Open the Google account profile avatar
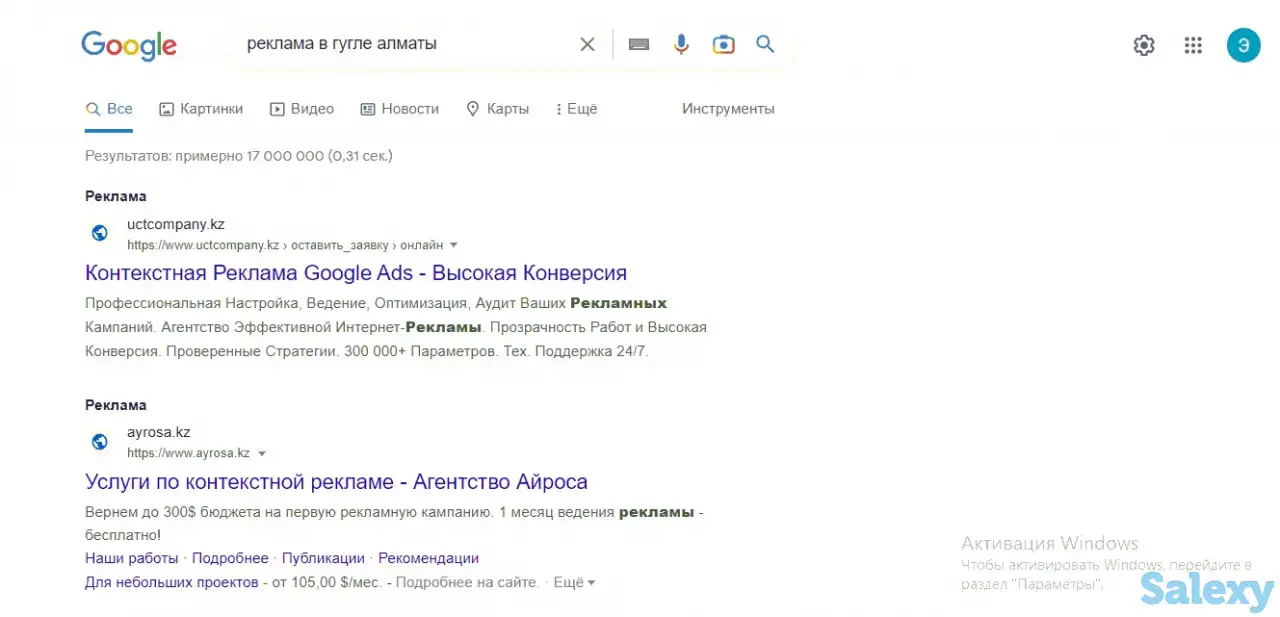1280x617 pixels. point(1243,44)
